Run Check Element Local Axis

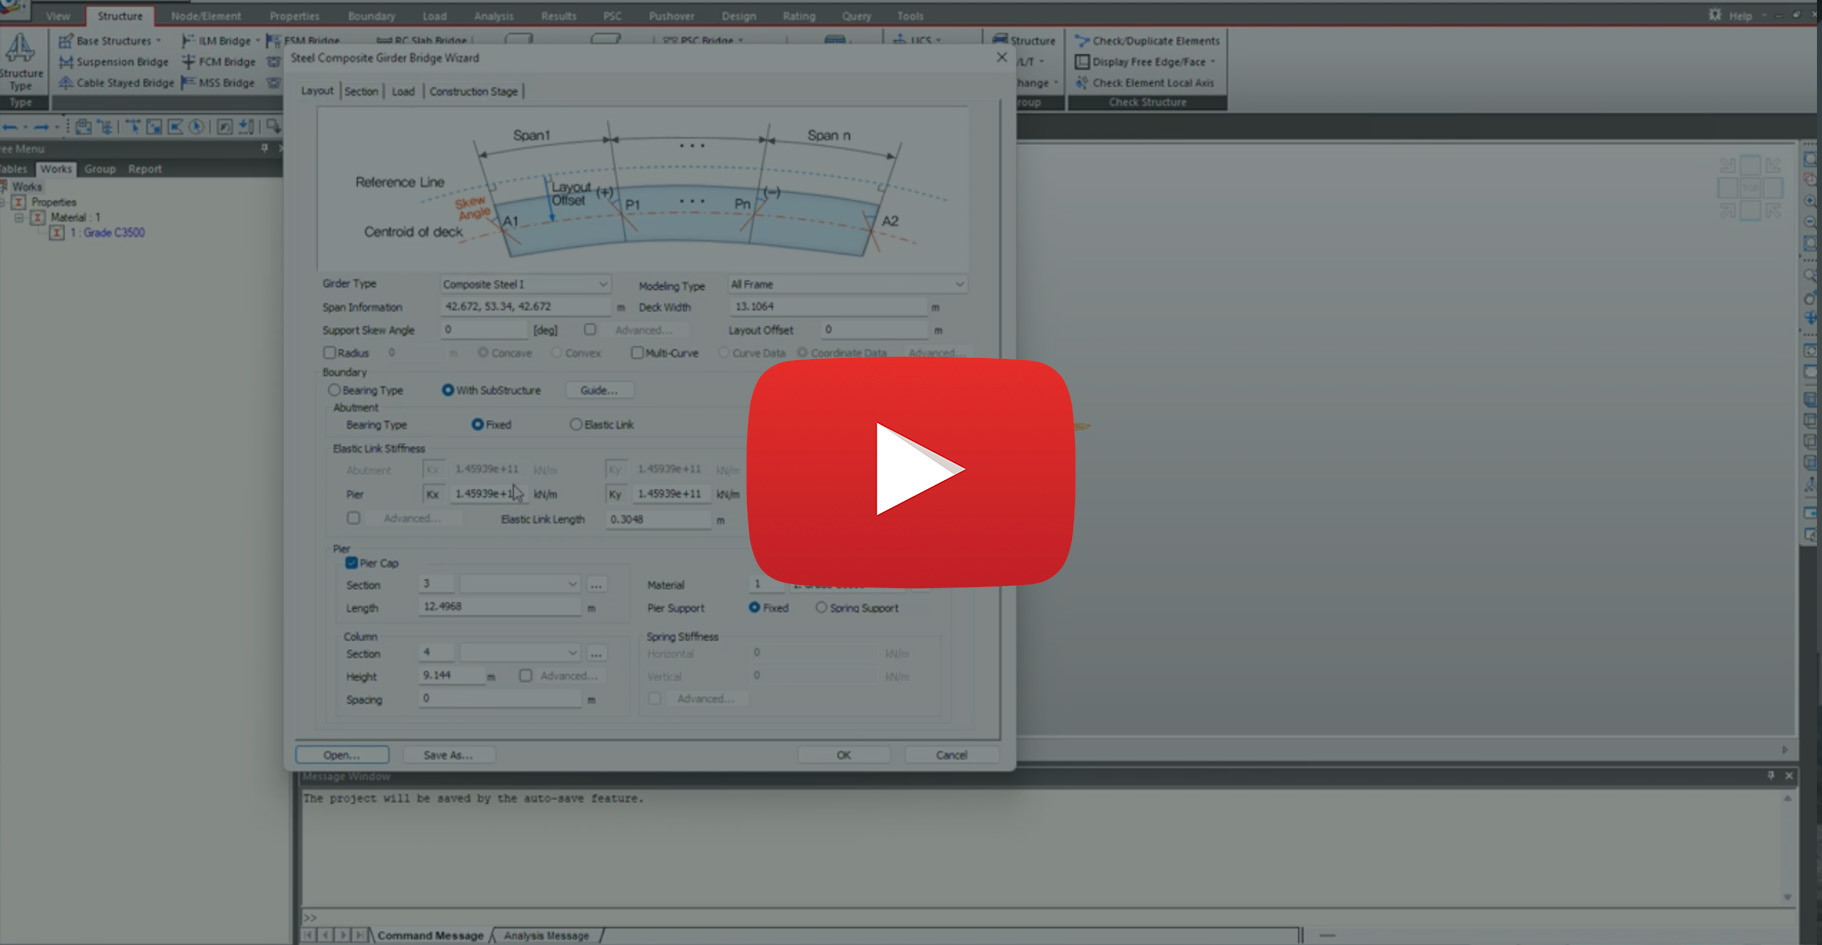click(x=1144, y=83)
